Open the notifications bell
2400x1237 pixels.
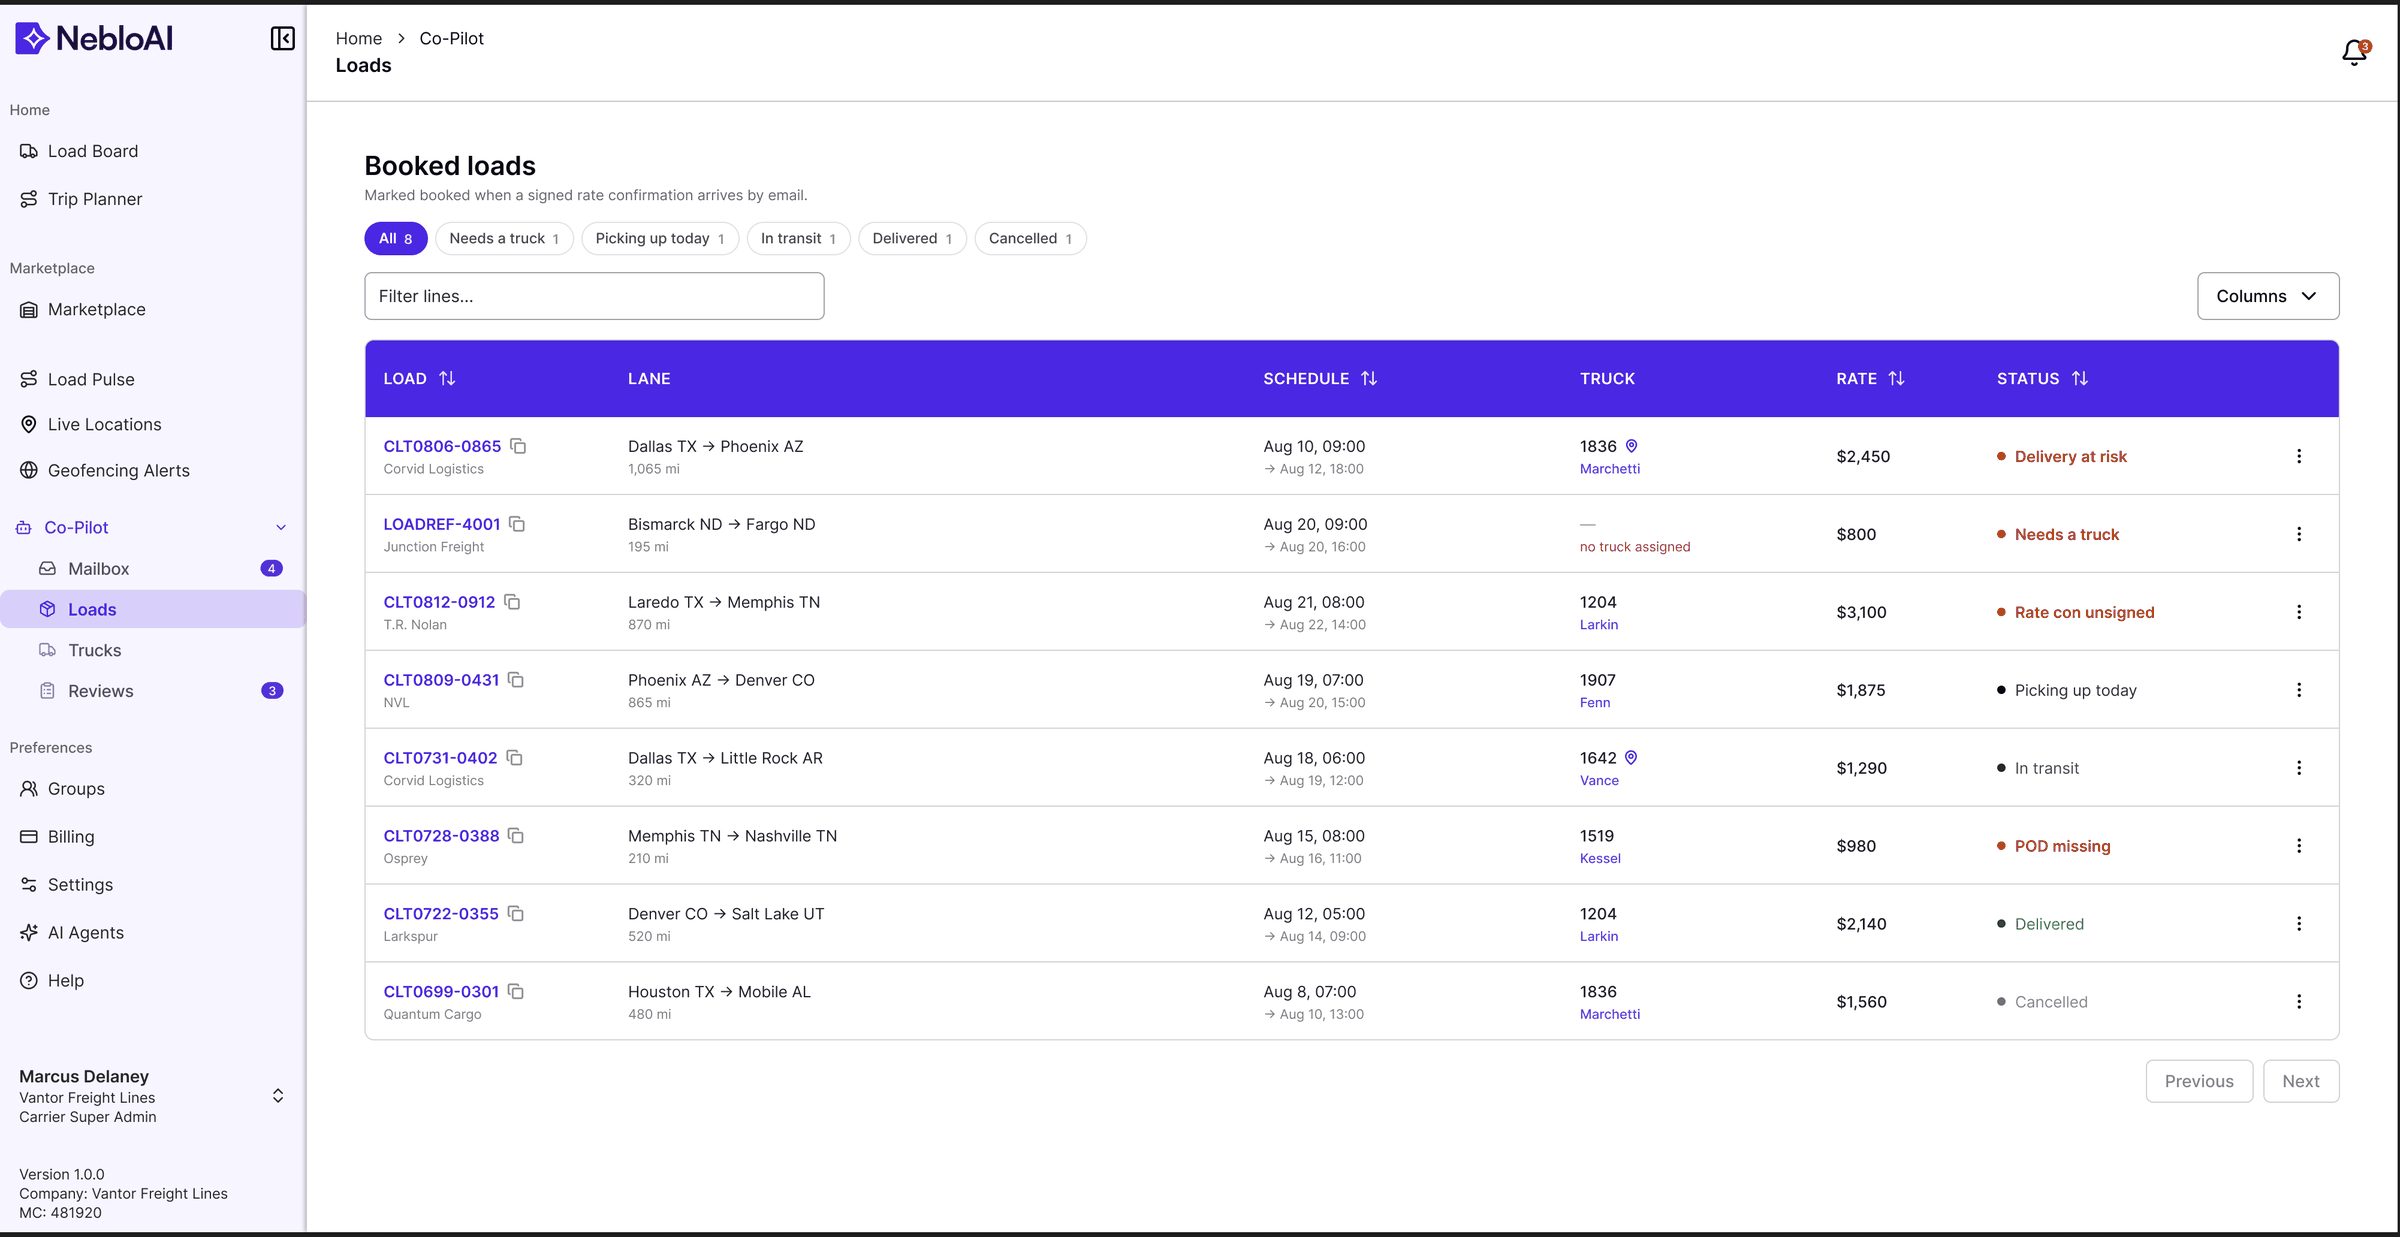[2355, 52]
